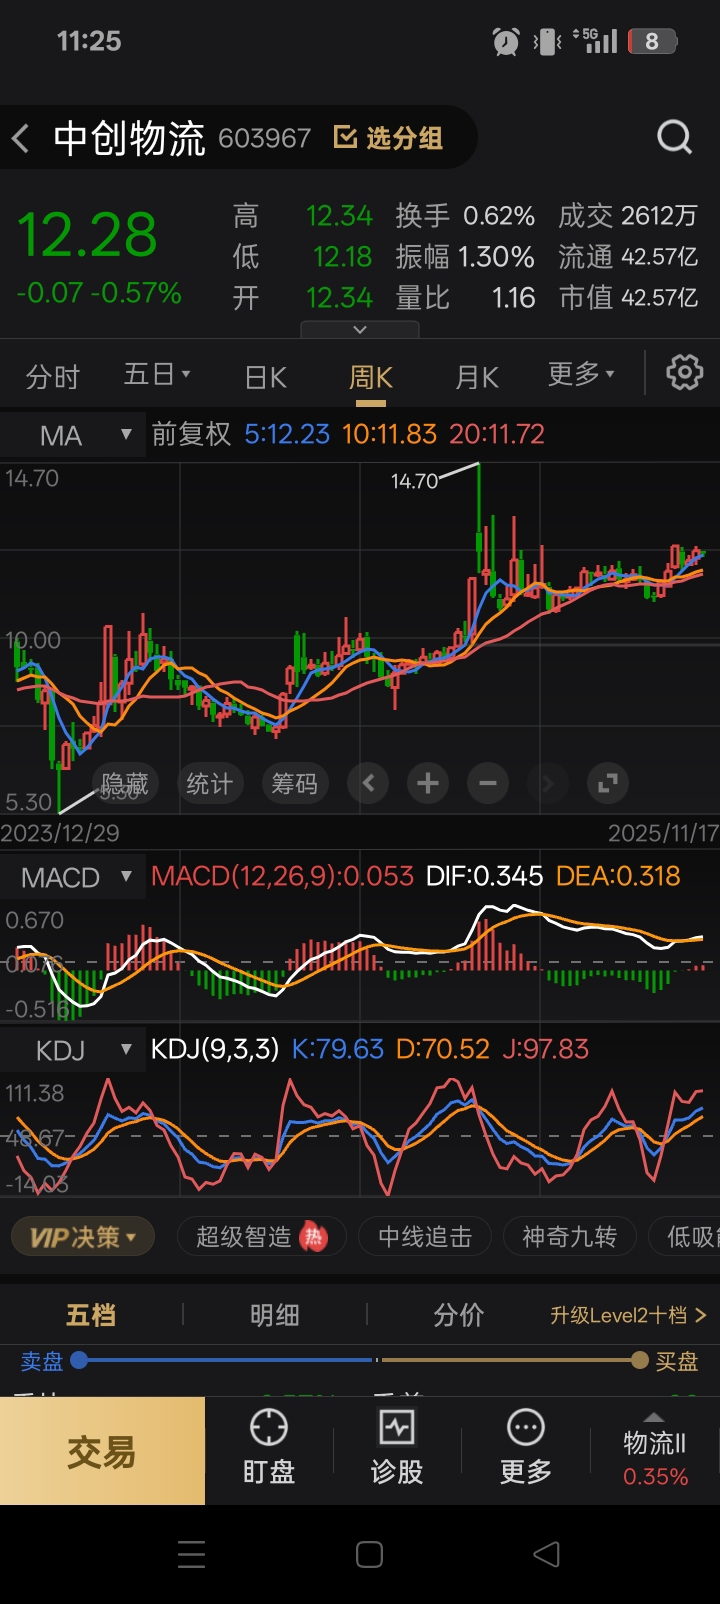Tap the DIF:0.345 value

tap(484, 876)
